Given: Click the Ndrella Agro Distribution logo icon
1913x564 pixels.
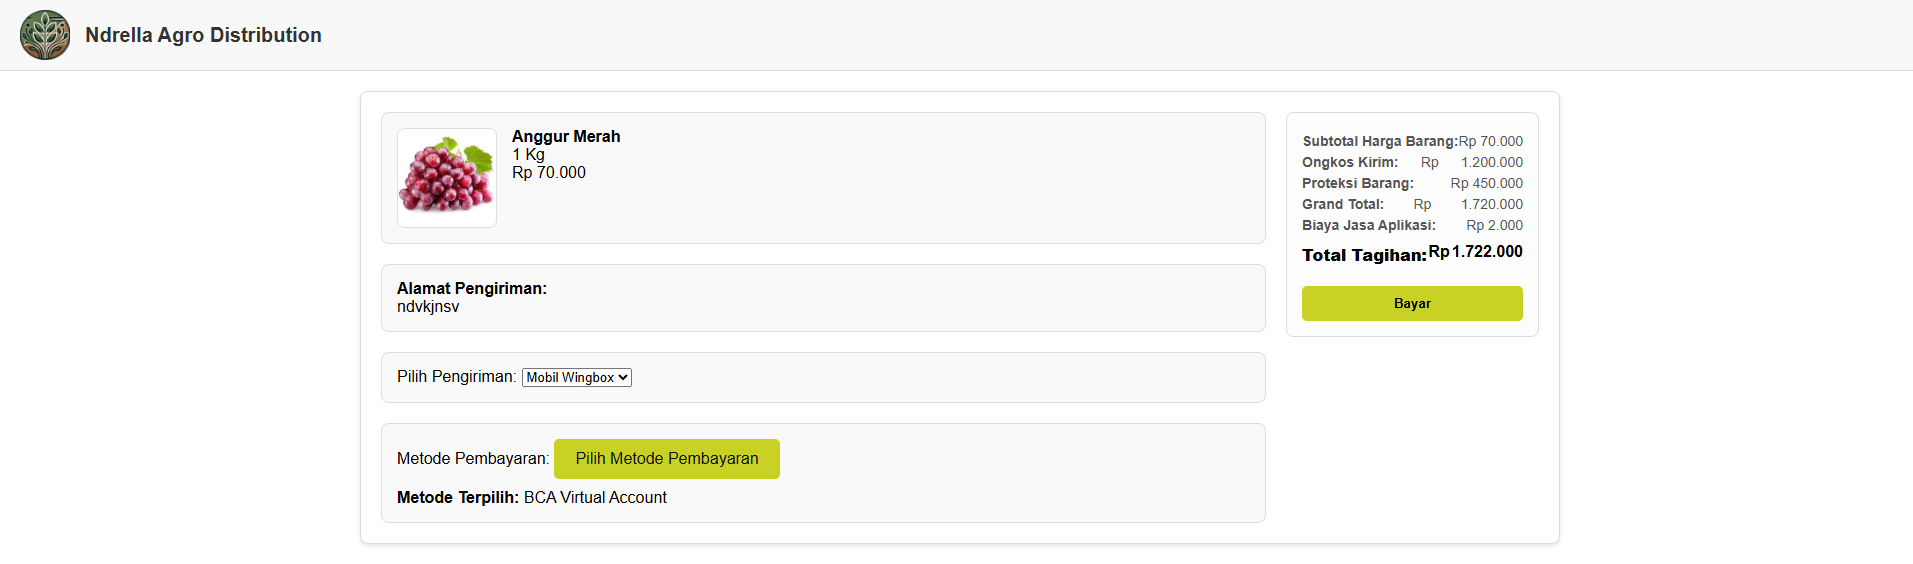Looking at the screenshot, I should coord(45,35).
